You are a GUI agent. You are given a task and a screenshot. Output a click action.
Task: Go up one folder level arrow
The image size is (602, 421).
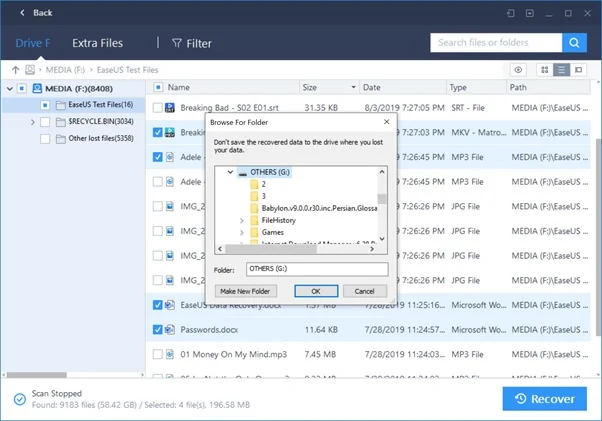[x=15, y=70]
